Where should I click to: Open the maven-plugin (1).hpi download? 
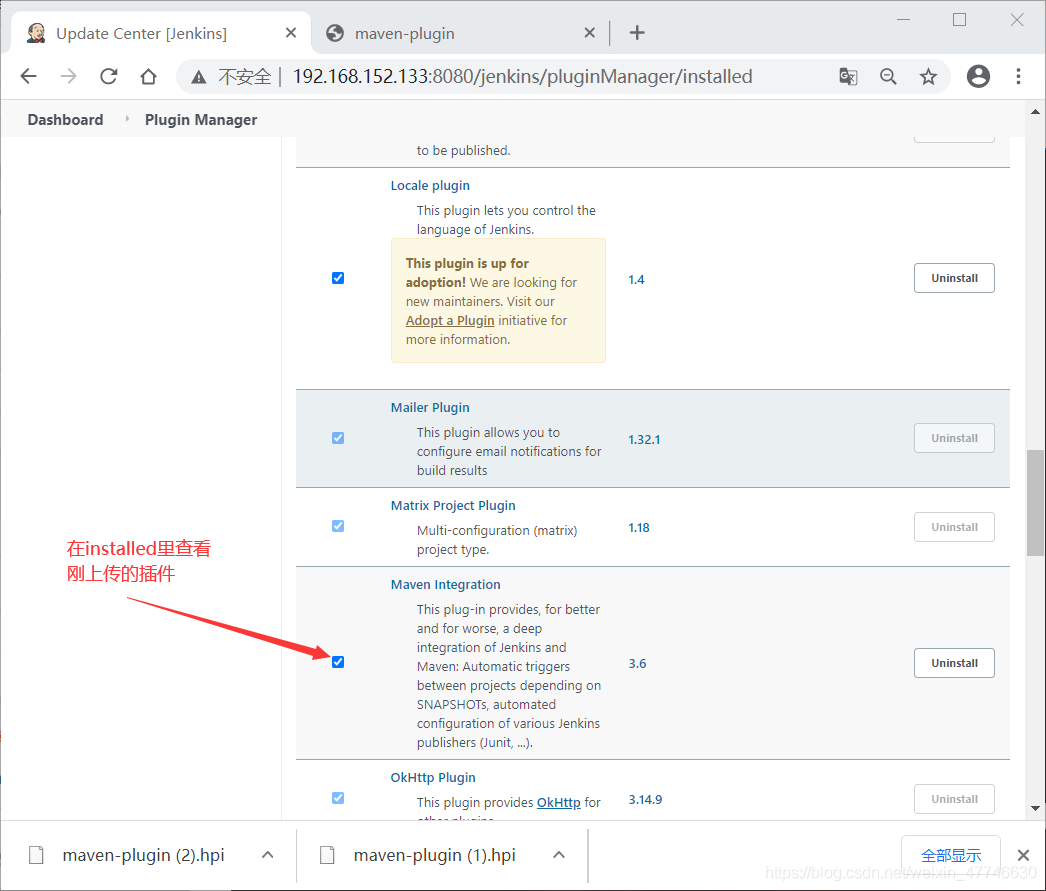[x=434, y=854]
